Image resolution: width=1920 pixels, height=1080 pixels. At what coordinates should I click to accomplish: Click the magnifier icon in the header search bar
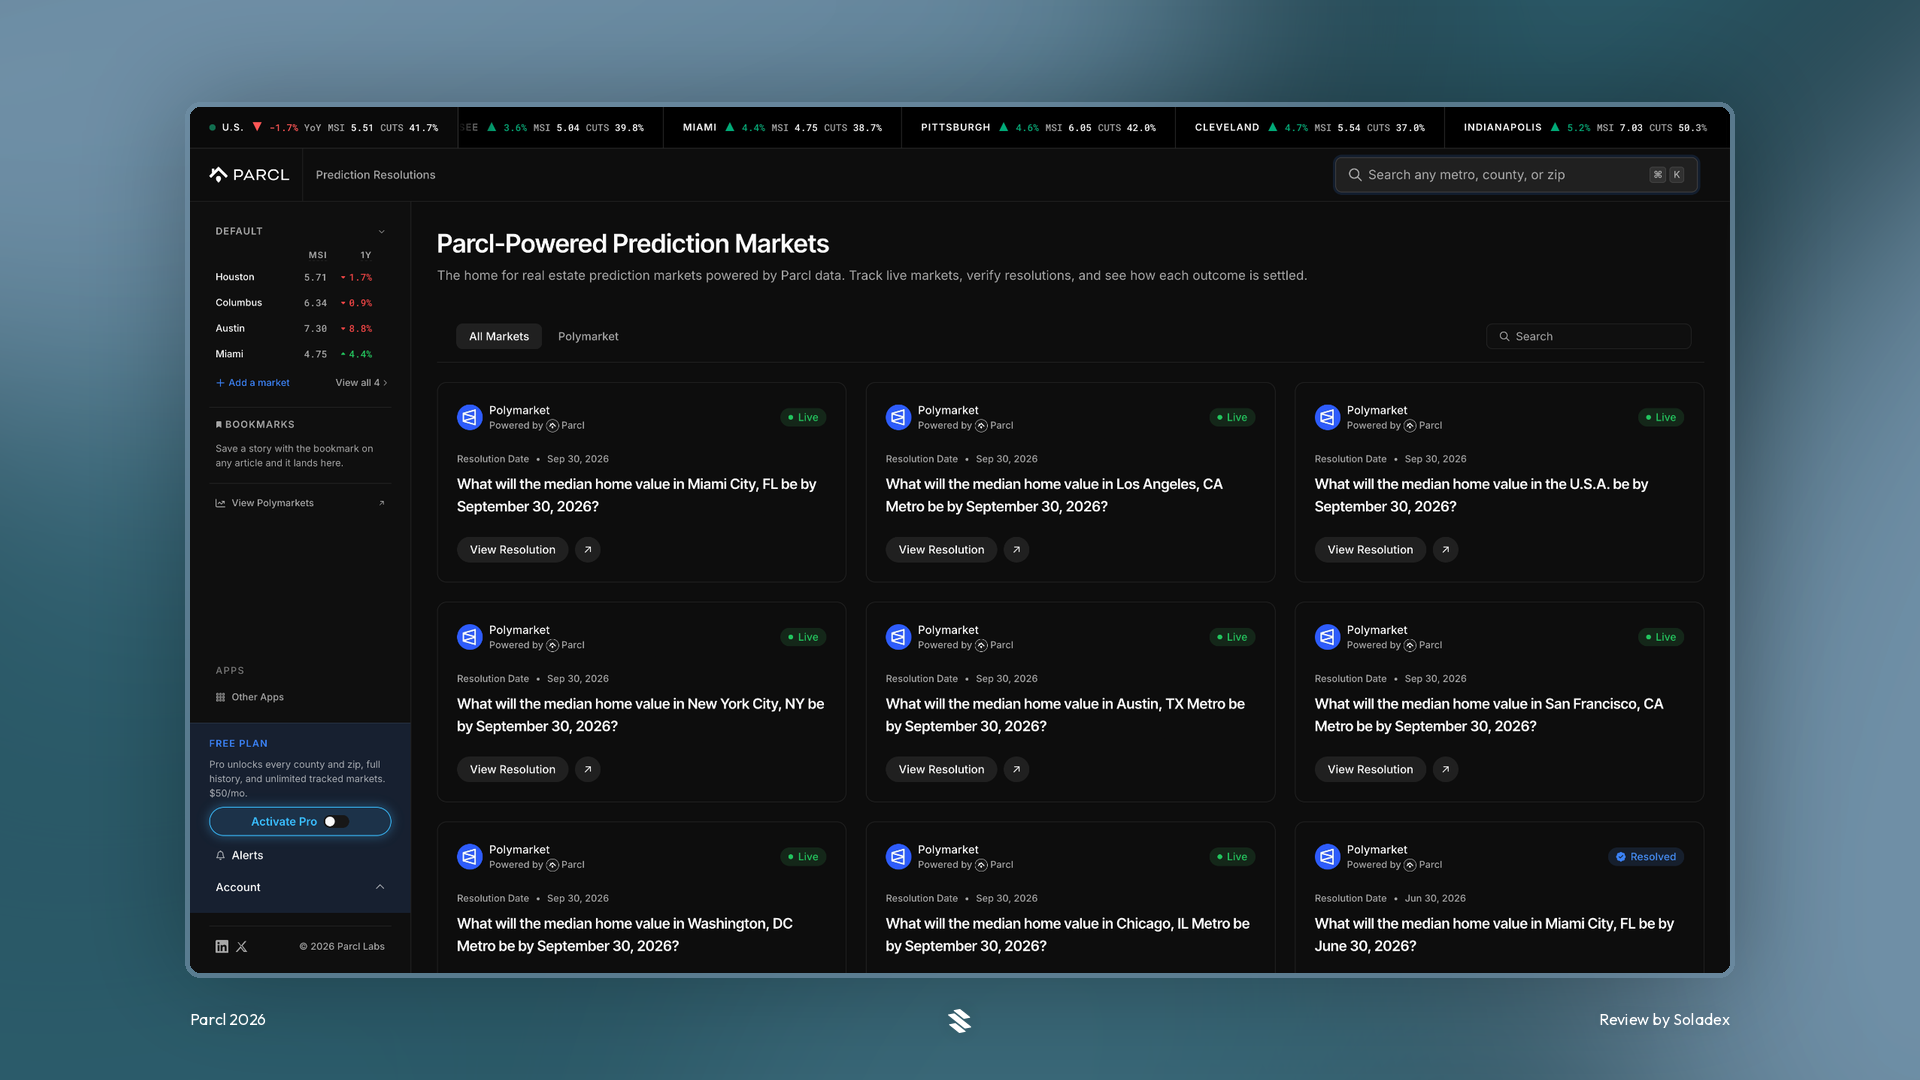1355,175
